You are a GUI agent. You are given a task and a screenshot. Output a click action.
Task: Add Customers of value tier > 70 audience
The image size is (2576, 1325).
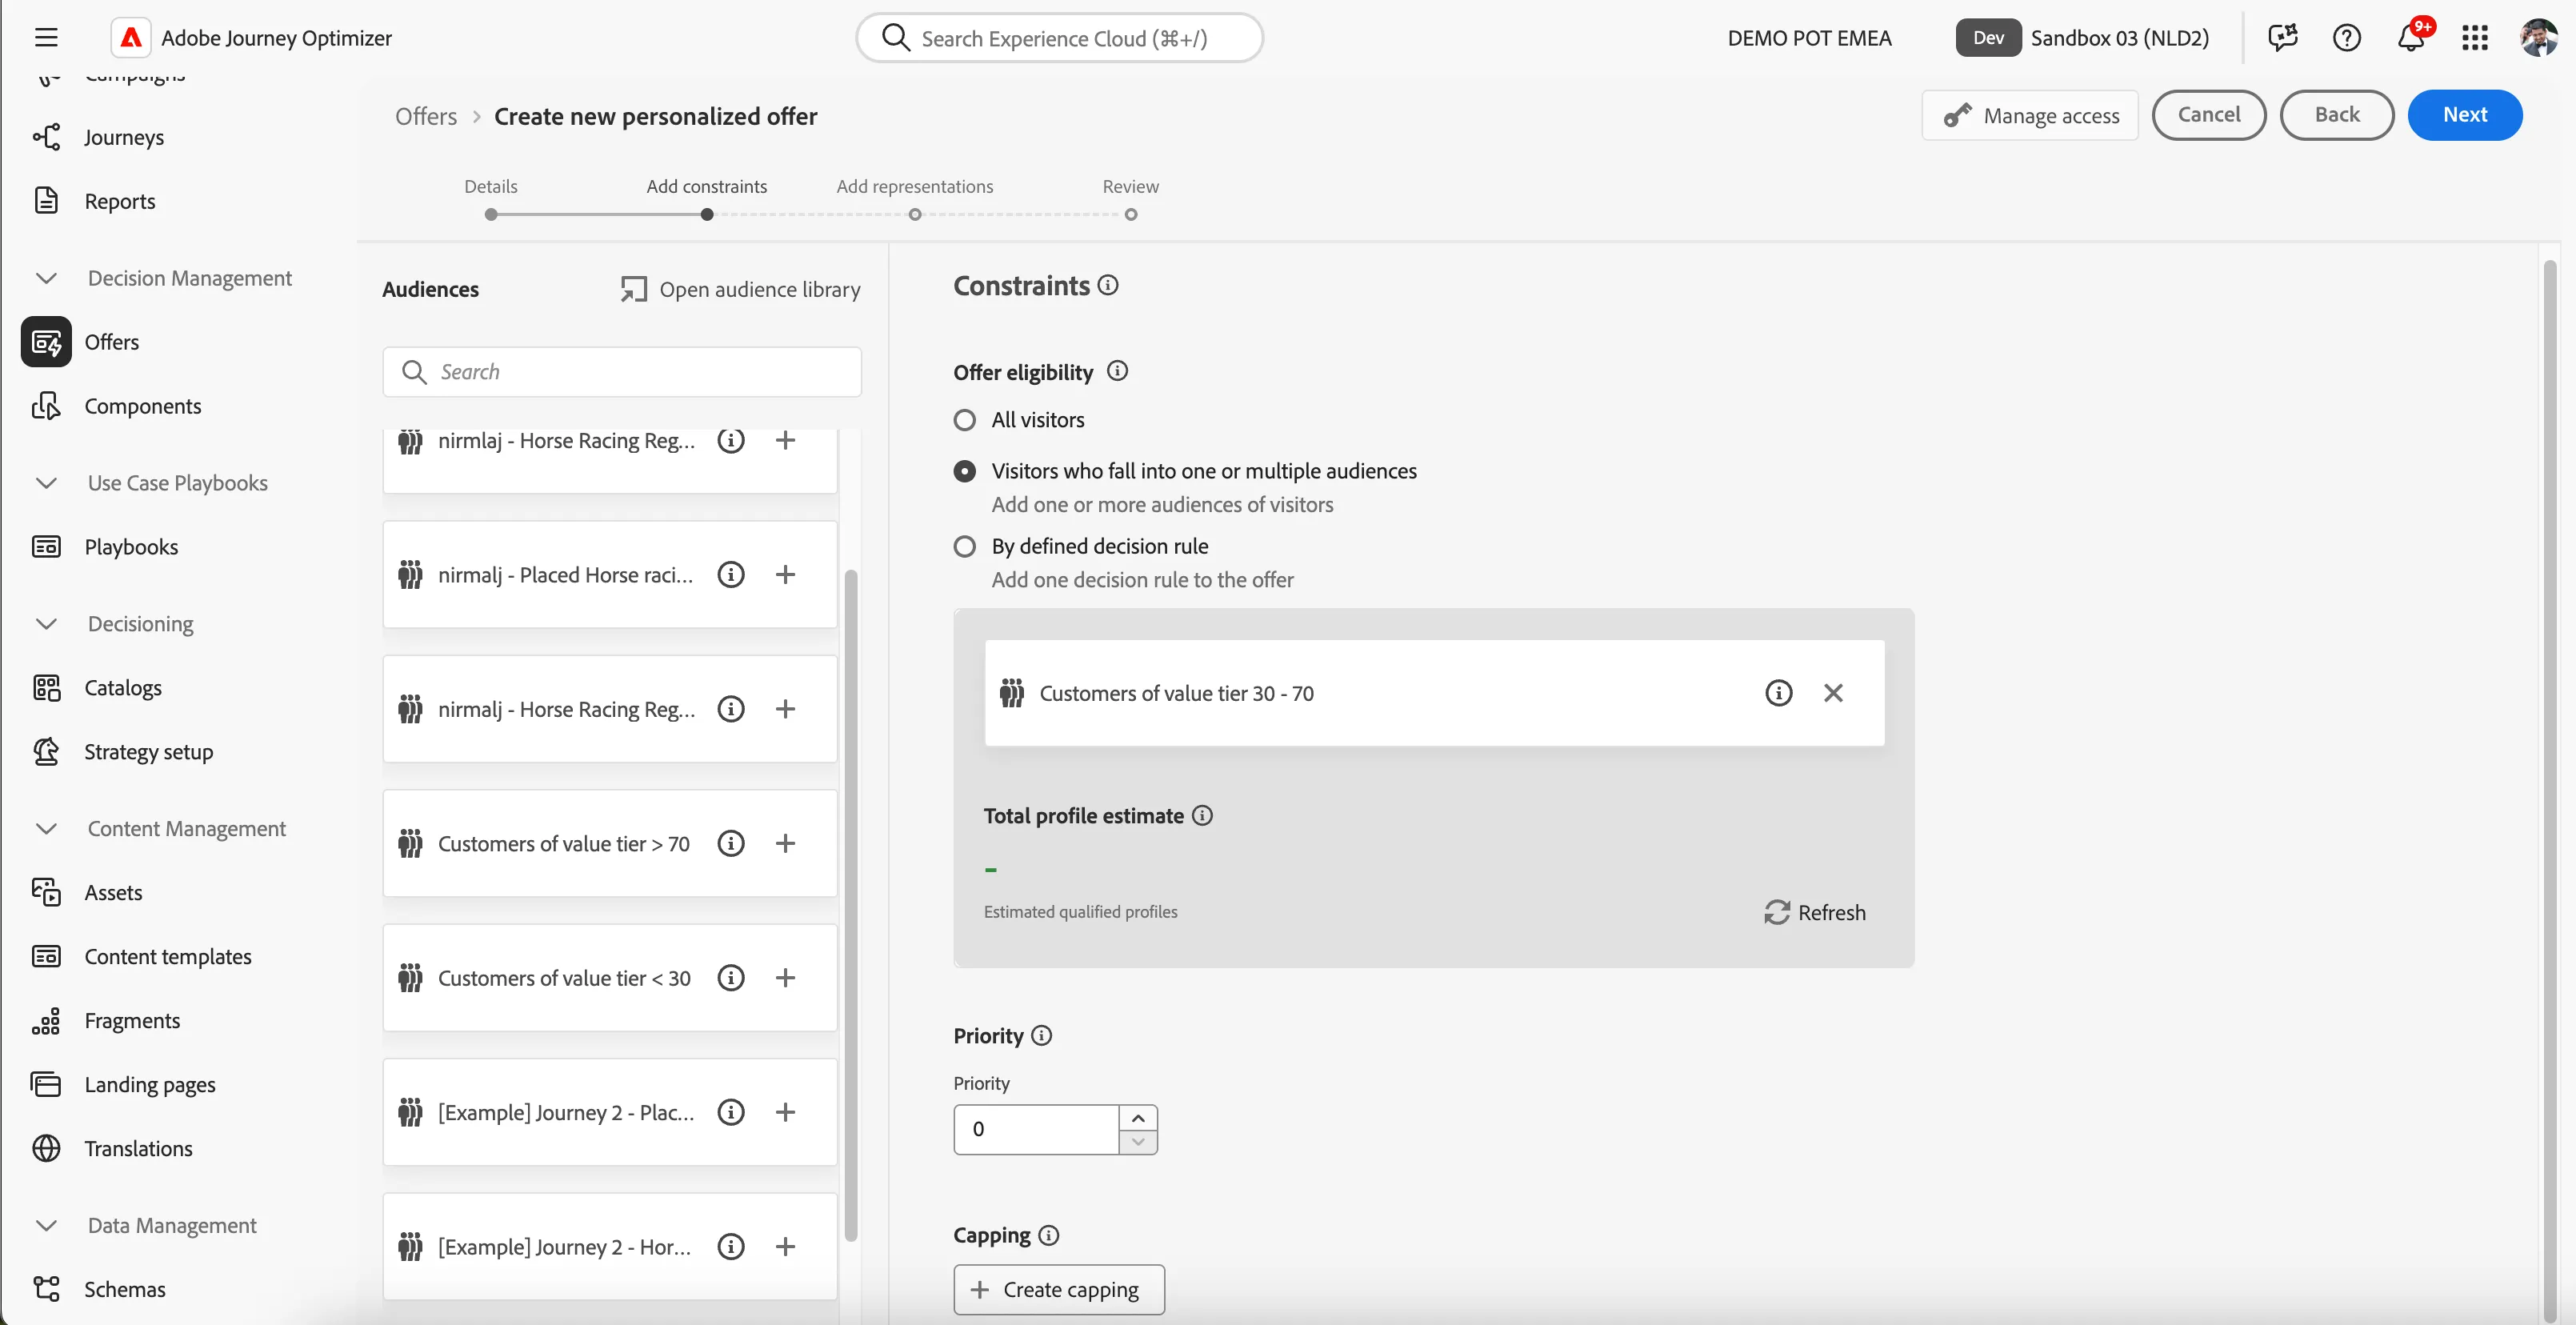click(x=786, y=843)
